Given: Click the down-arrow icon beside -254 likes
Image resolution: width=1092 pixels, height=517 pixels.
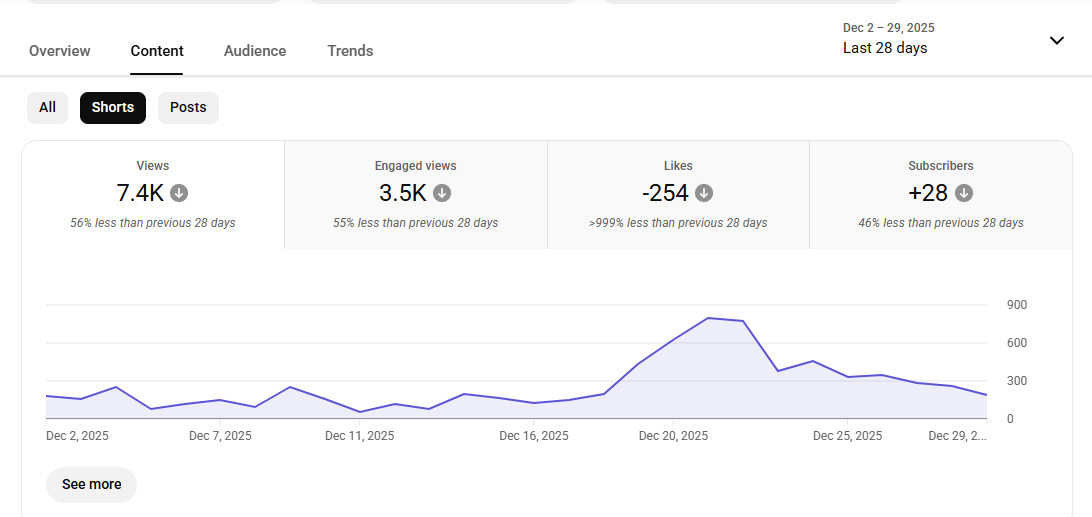Looking at the screenshot, I should [x=704, y=193].
